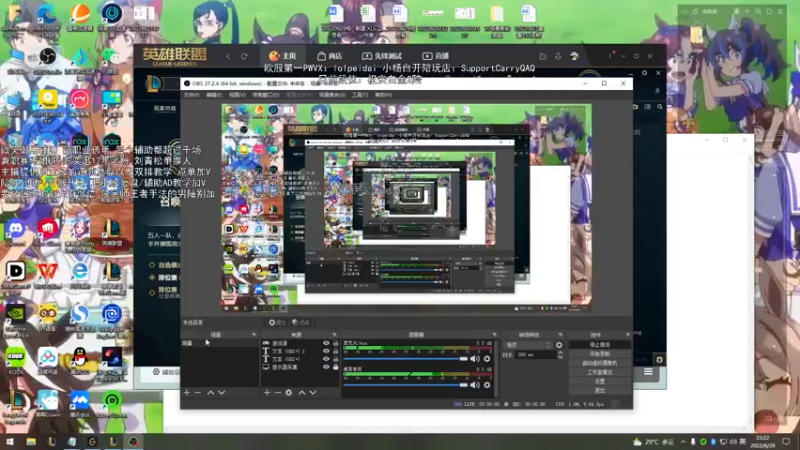Move scene down in Scenes panel
800x450 pixels.
(x=221, y=392)
